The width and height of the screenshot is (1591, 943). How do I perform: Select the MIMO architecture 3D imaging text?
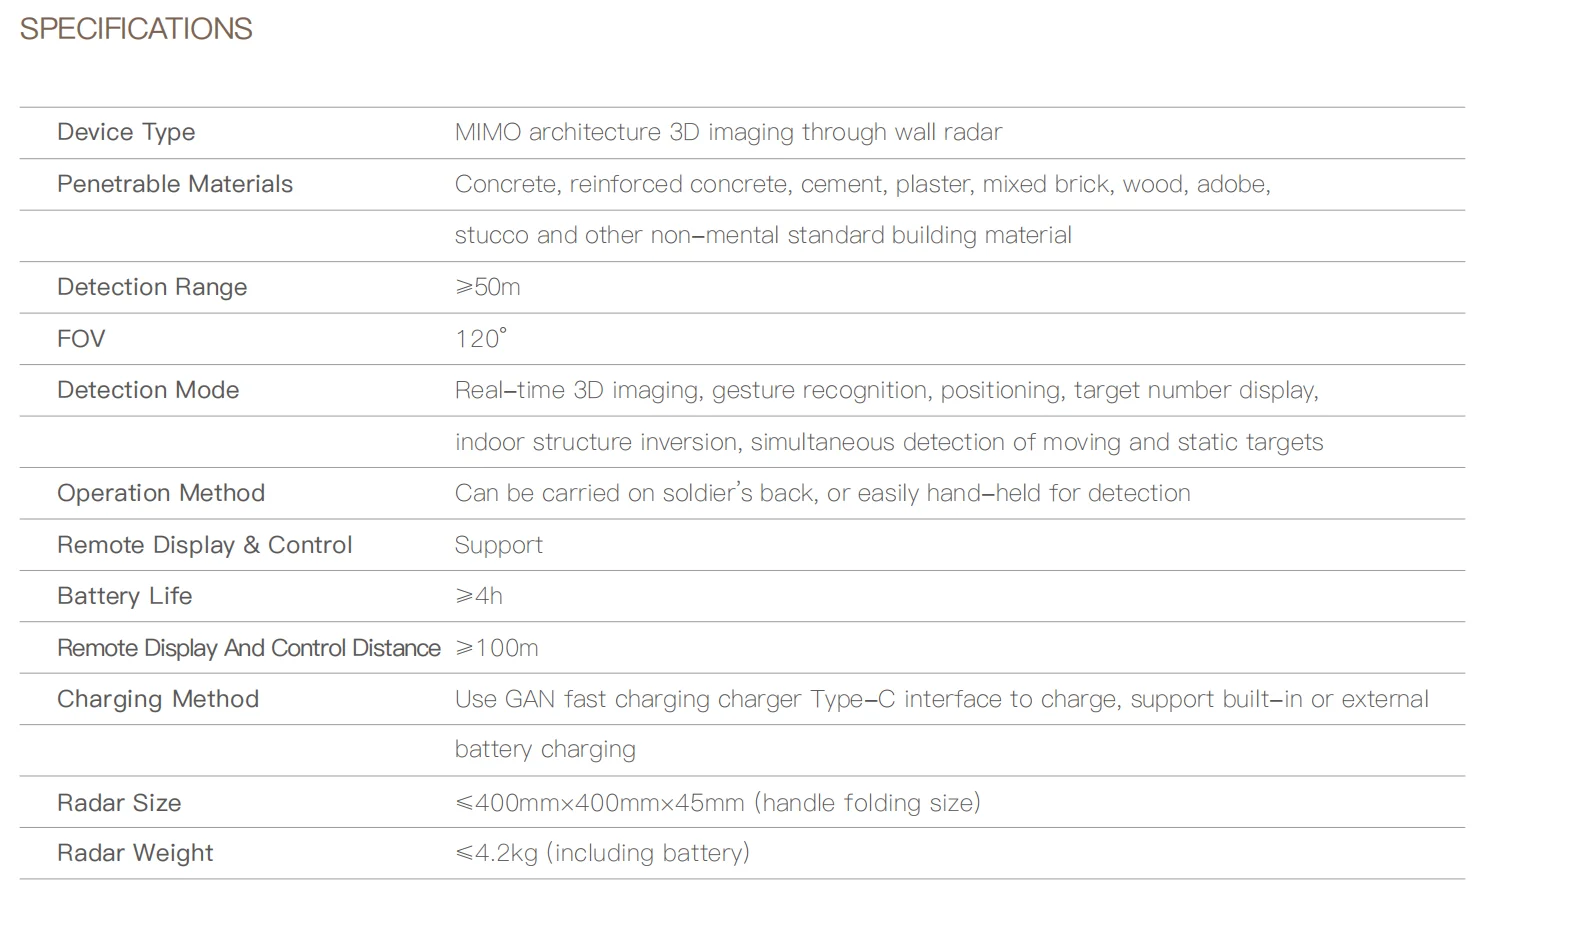(728, 132)
